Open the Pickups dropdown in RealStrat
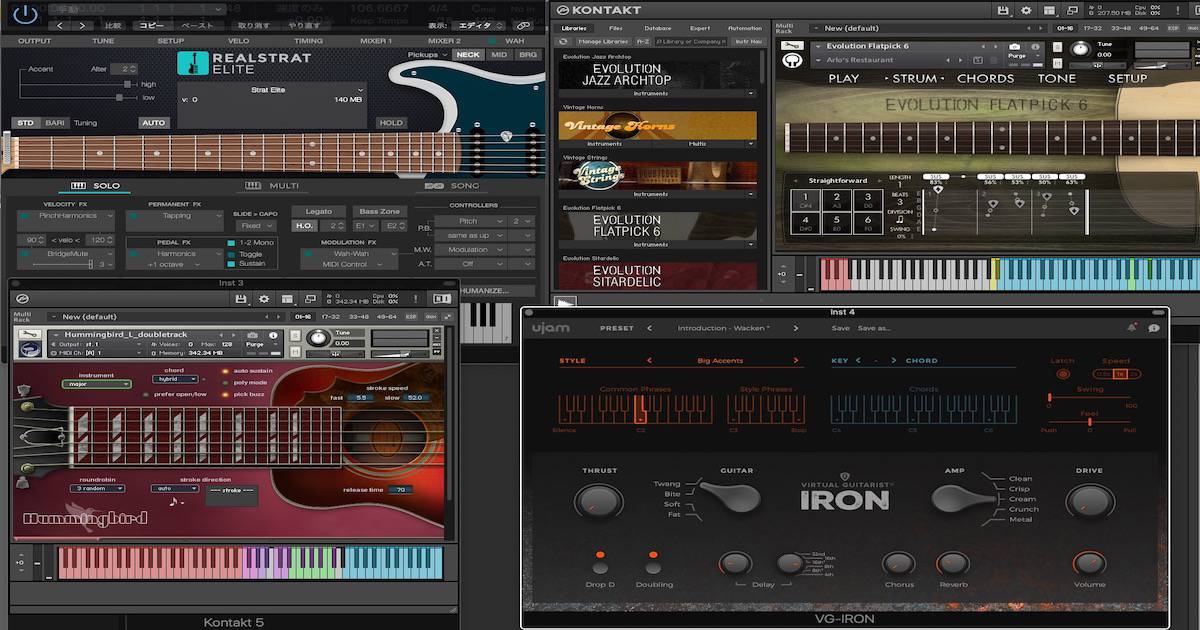This screenshot has width=1200, height=630. point(429,55)
